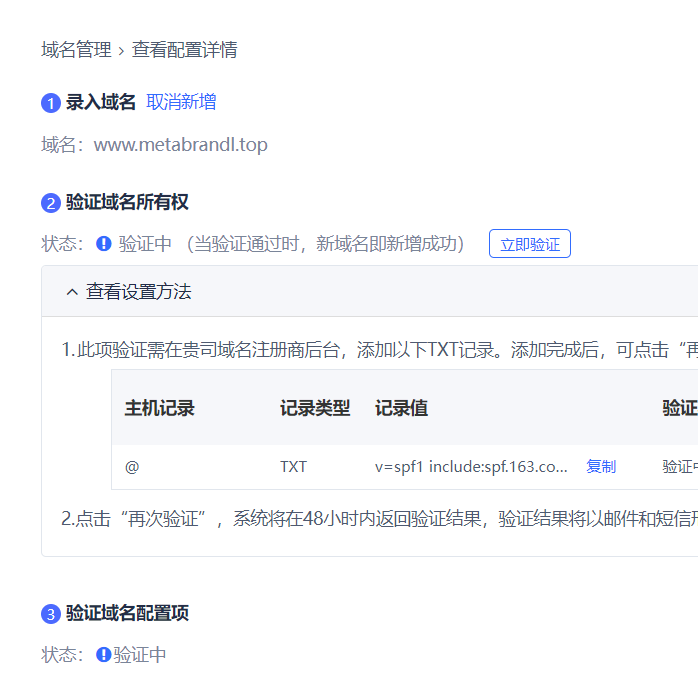Click the exclamation status icon under 验证域名配置项
This screenshot has width=698, height=696.
(104, 655)
